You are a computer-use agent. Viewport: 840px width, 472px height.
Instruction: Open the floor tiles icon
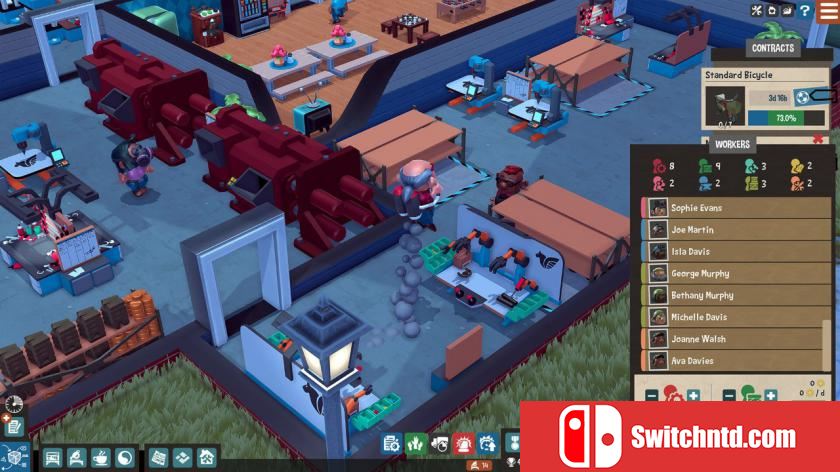point(183,458)
